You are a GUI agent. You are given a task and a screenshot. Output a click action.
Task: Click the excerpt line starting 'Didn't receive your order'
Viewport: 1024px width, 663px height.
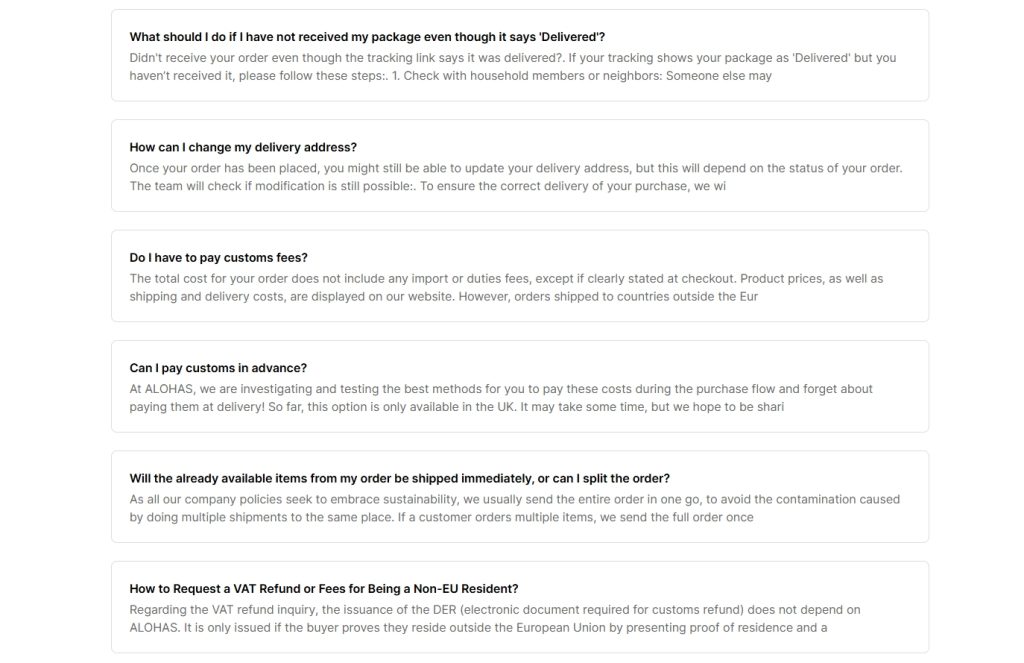512,58
